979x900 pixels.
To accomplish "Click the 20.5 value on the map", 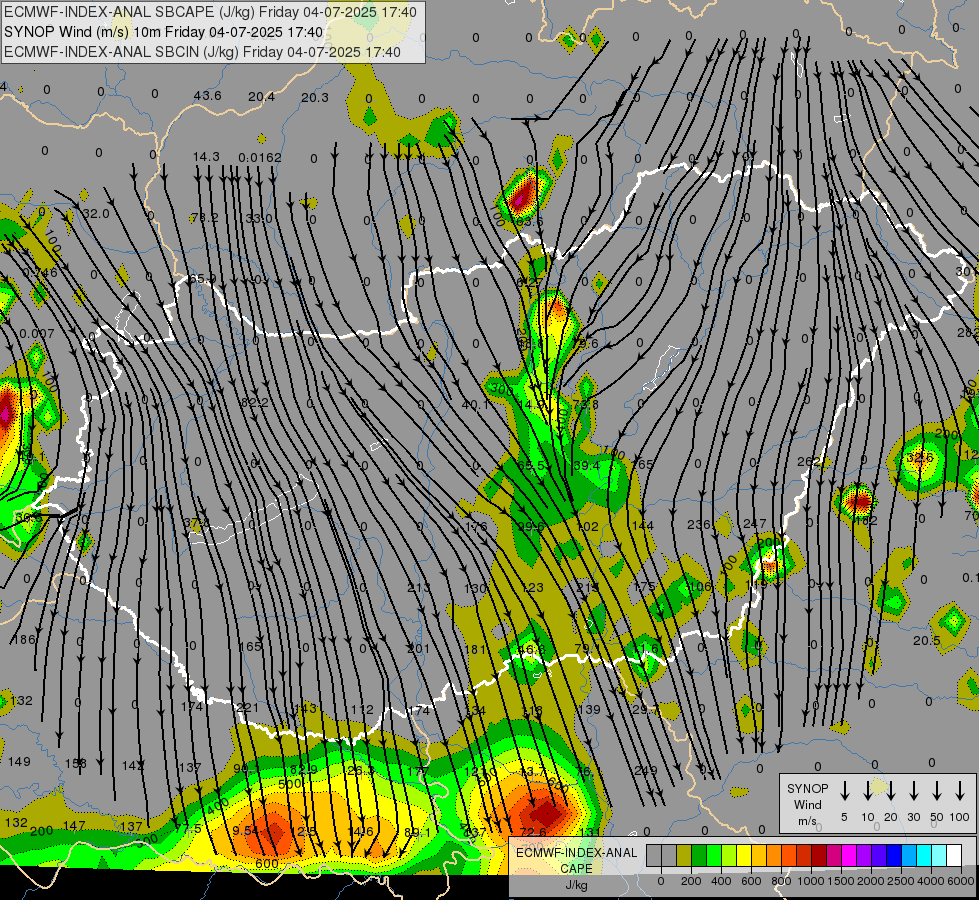I will pos(927,640).
